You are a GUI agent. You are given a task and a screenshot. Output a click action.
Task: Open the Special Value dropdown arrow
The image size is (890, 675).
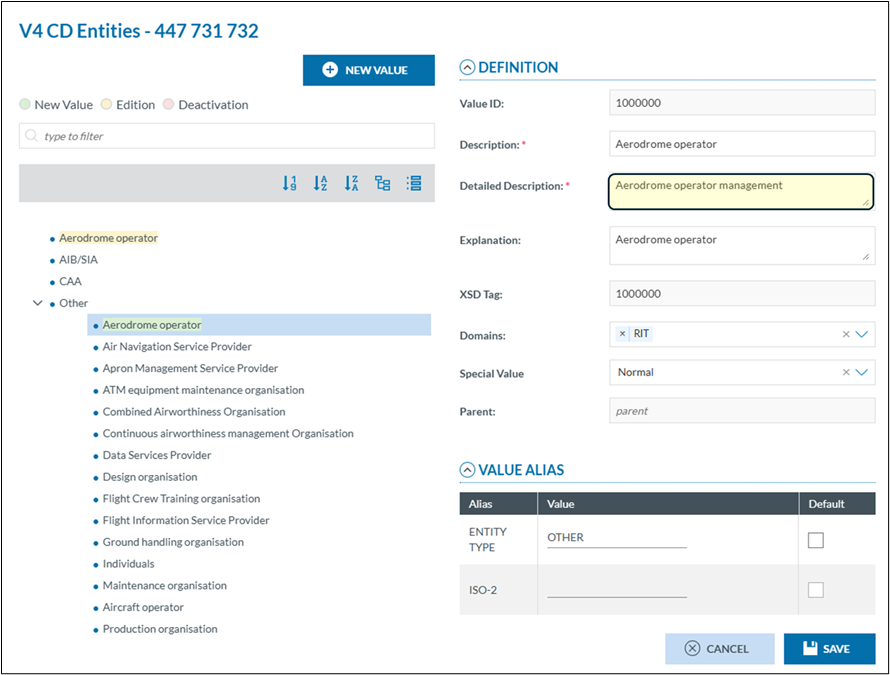[x=862, y=372]
